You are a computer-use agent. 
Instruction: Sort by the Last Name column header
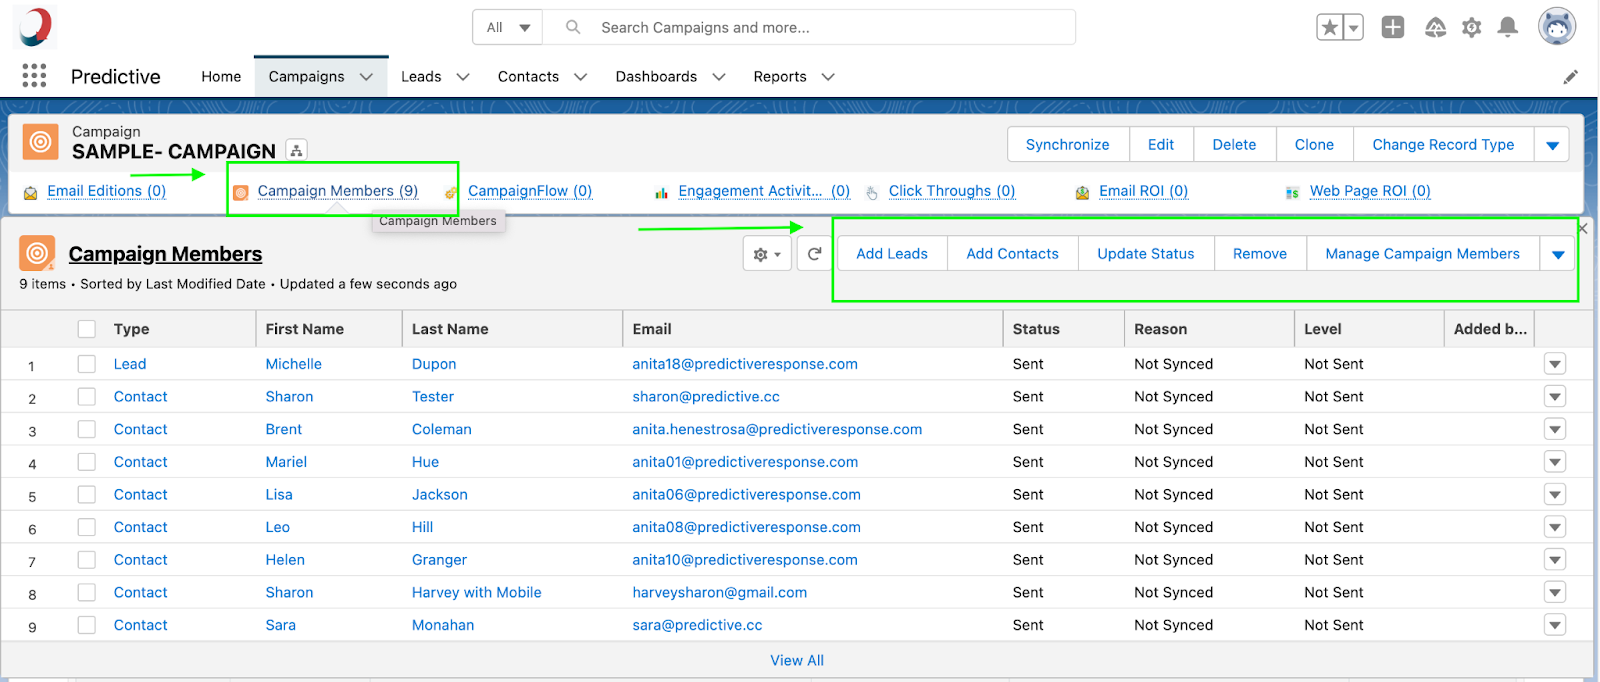(450, 329)
